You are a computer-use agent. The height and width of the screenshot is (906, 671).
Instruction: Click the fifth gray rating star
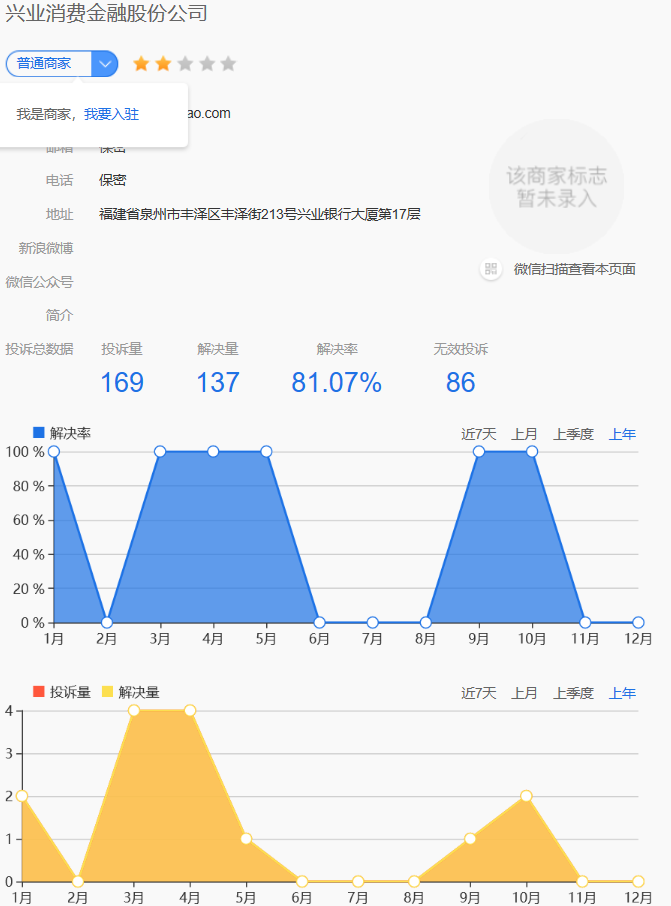[x=228, y=64]
